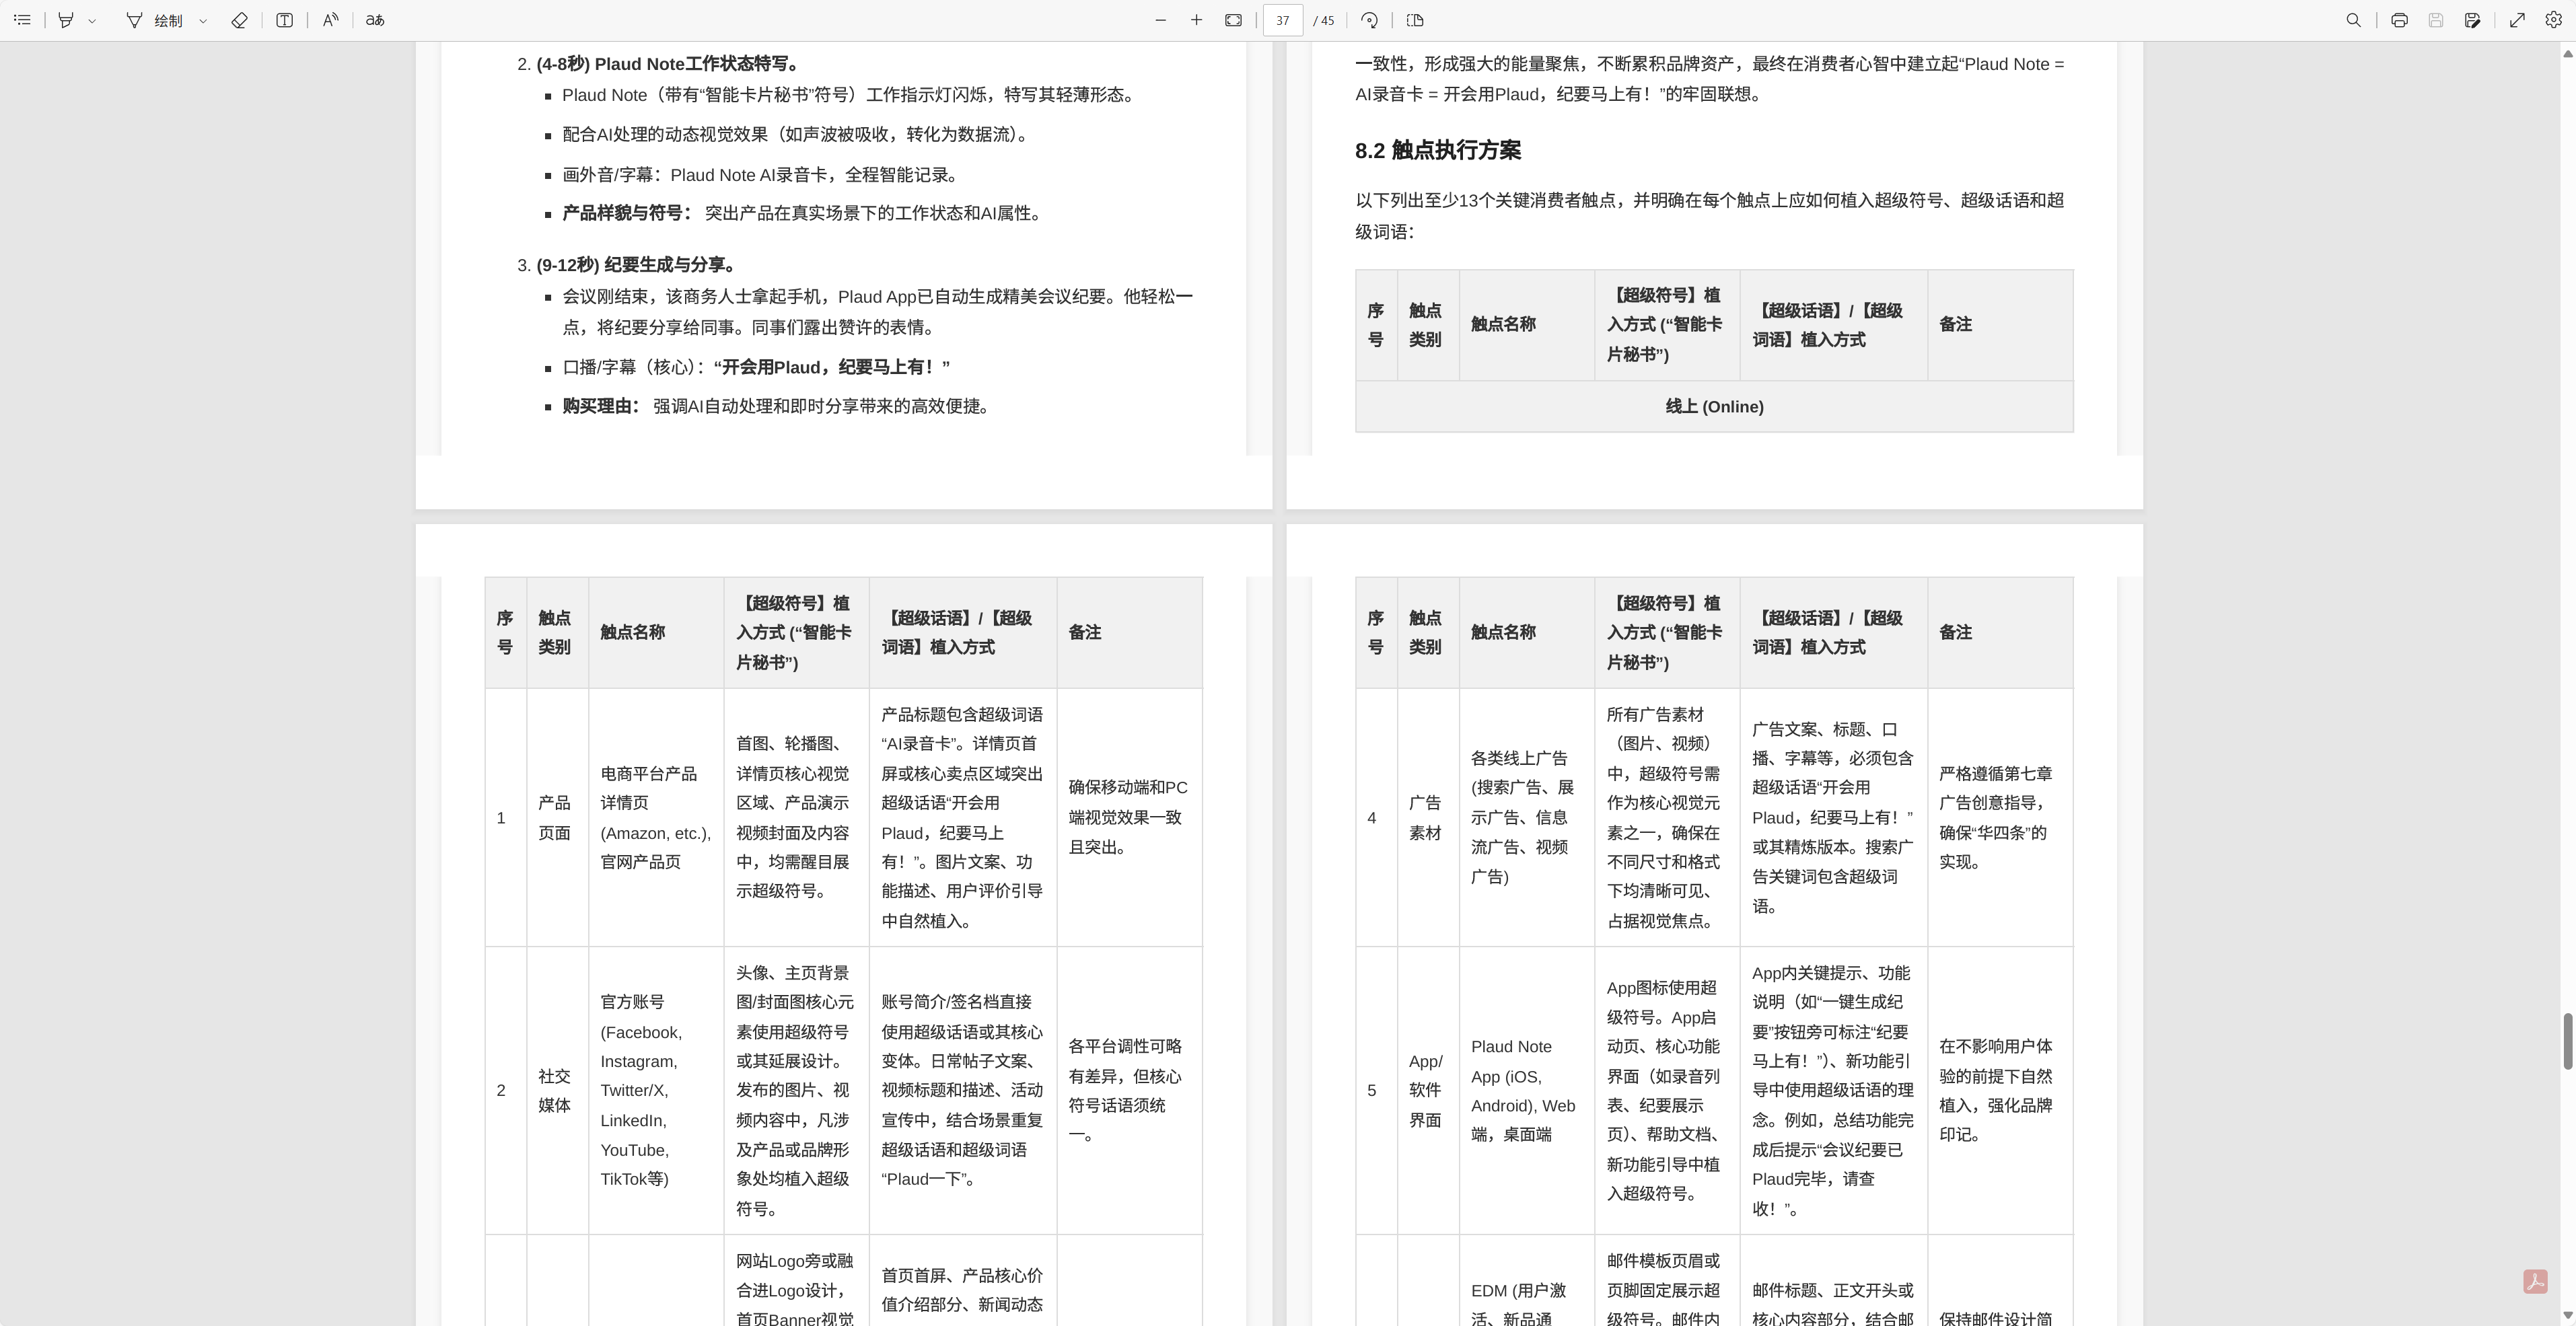The height and width of the screenshot is (1326, 2576).
Task: Rotate the document page
Action: tap(1369, 20)
